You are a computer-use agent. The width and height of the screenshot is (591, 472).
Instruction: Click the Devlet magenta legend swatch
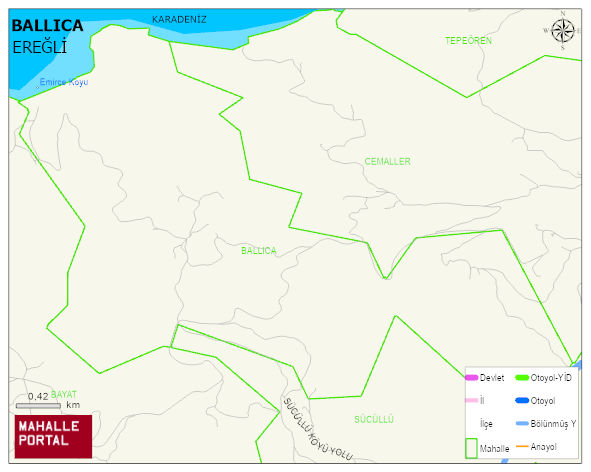coord(472,377)
